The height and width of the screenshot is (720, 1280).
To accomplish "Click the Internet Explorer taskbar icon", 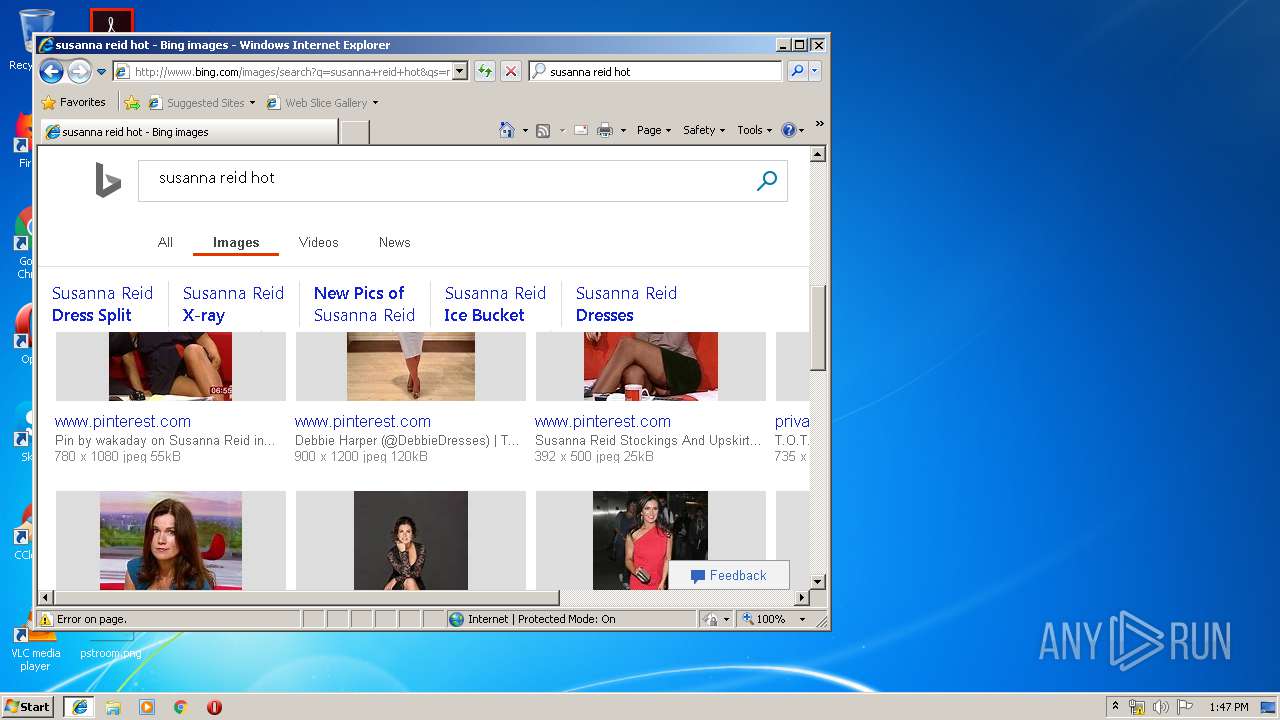I will click(x=79, y=707).
